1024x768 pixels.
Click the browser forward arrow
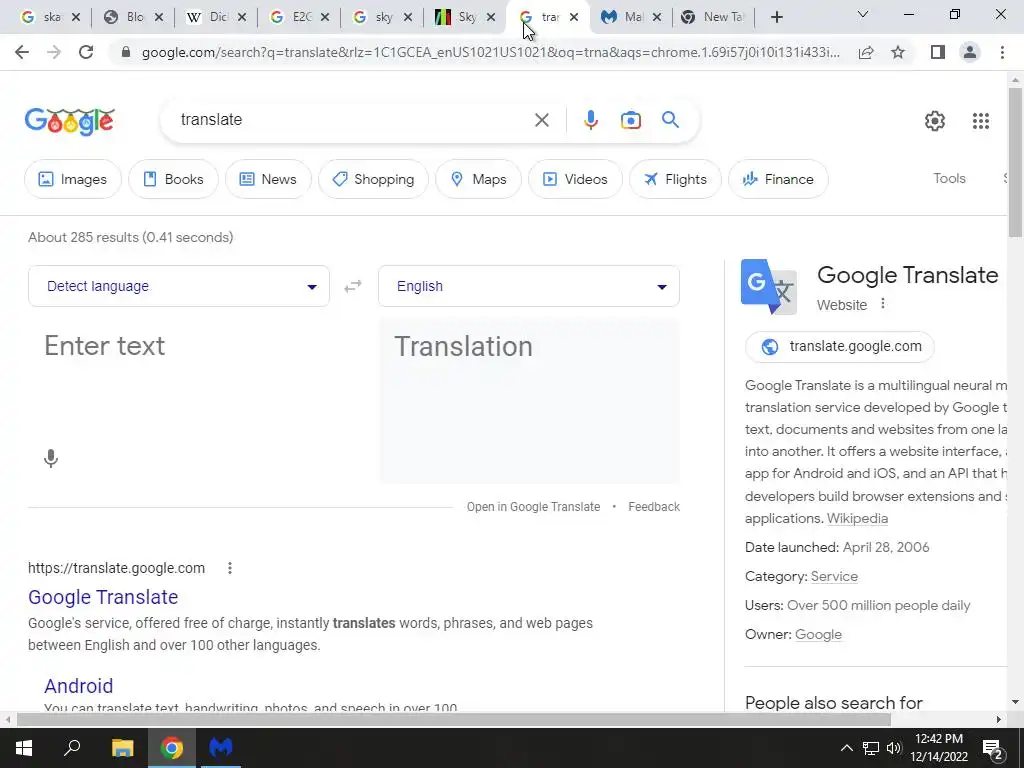pyautogui.click(x=54, y=52)
